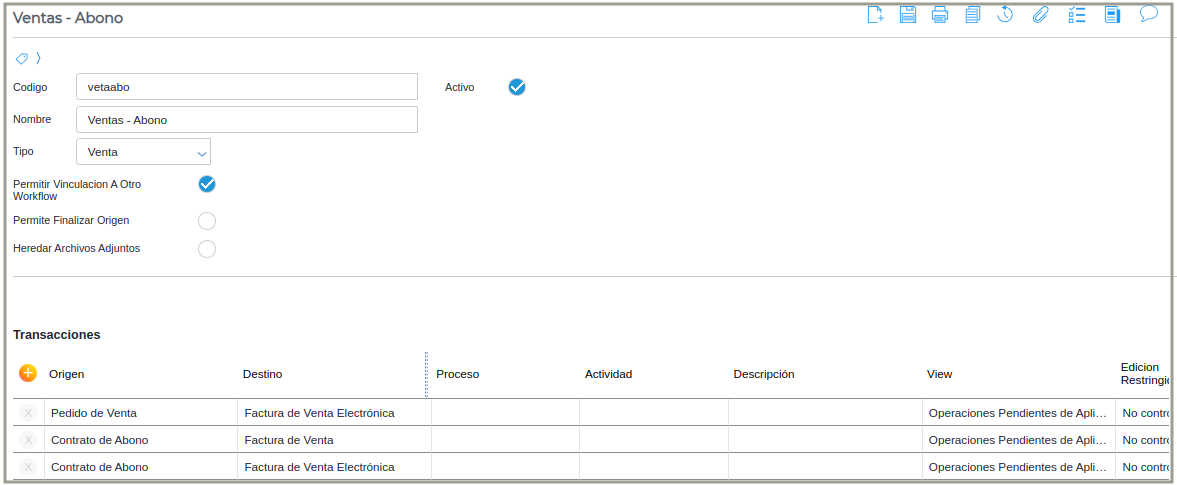This screenshot has width=1177, height=485.
Task: Click the copy document icon
Action: click(x=973, y=15)
